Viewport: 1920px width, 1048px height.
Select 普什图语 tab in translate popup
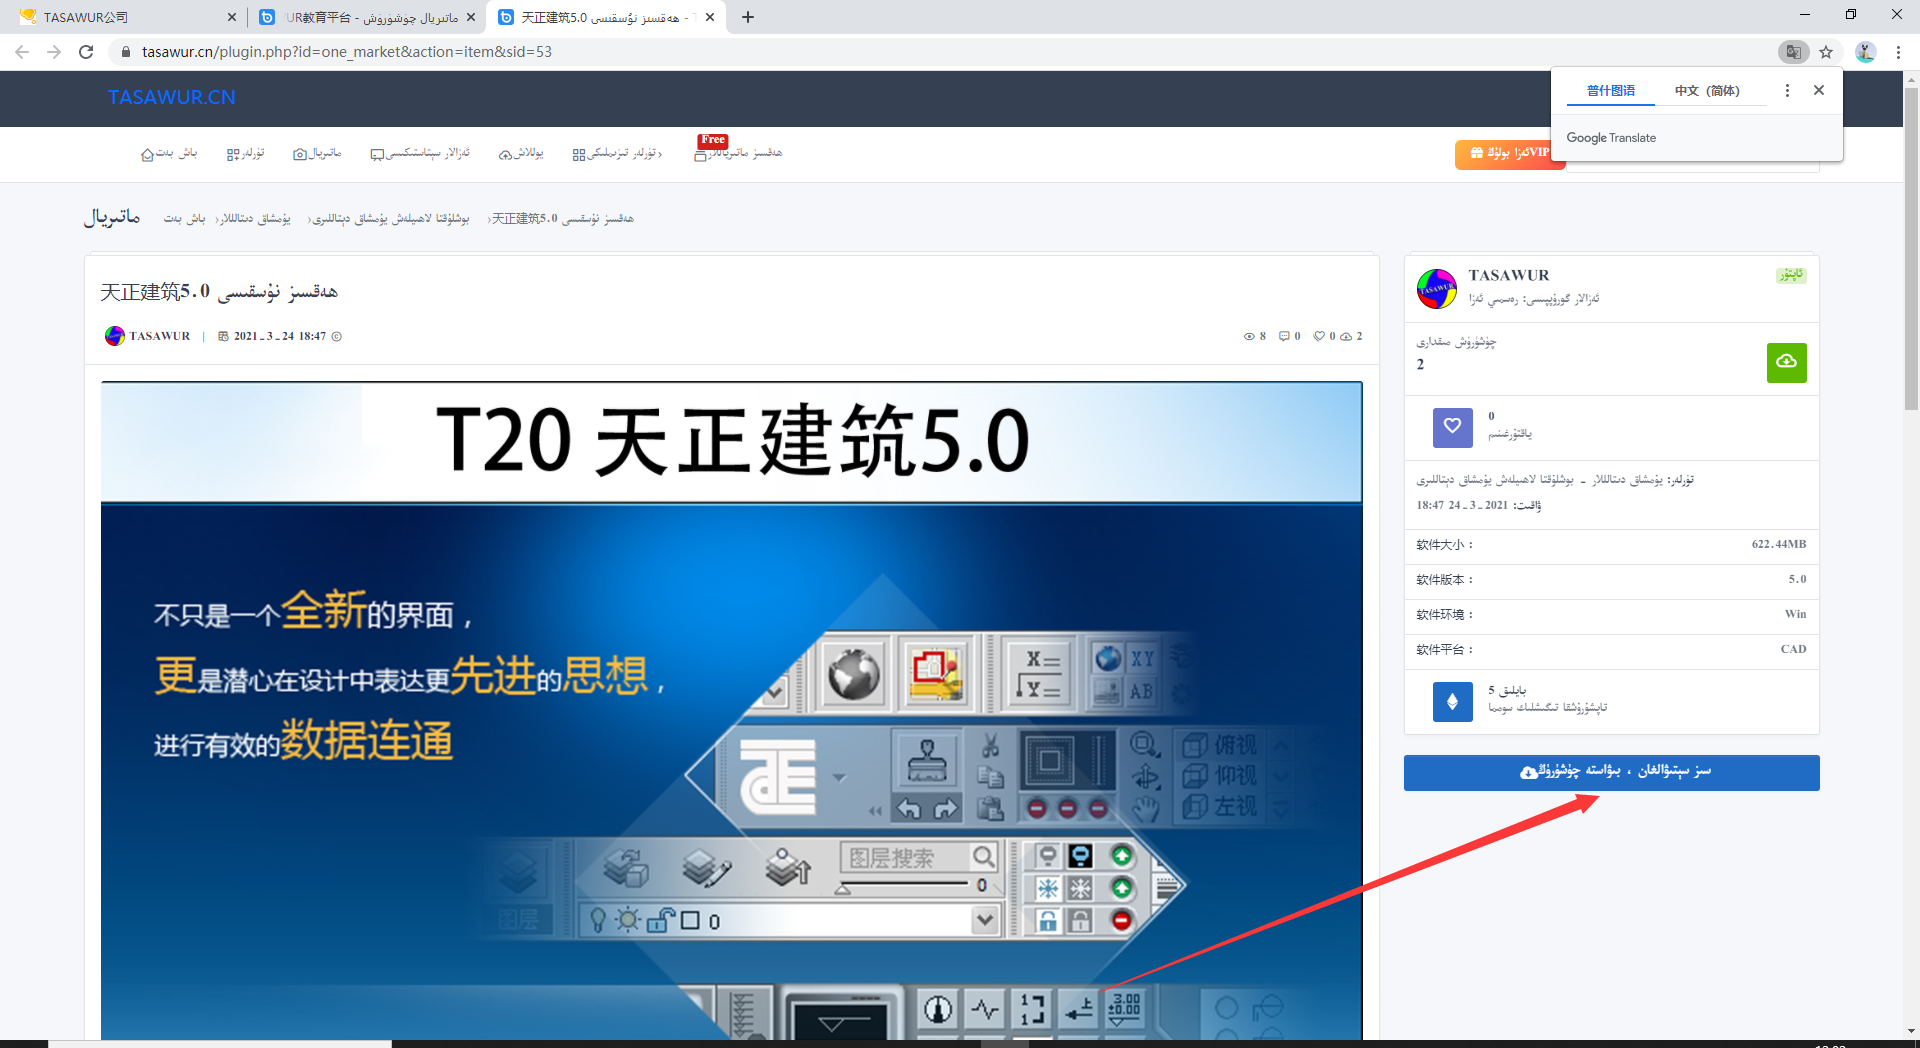(1611, 91)
